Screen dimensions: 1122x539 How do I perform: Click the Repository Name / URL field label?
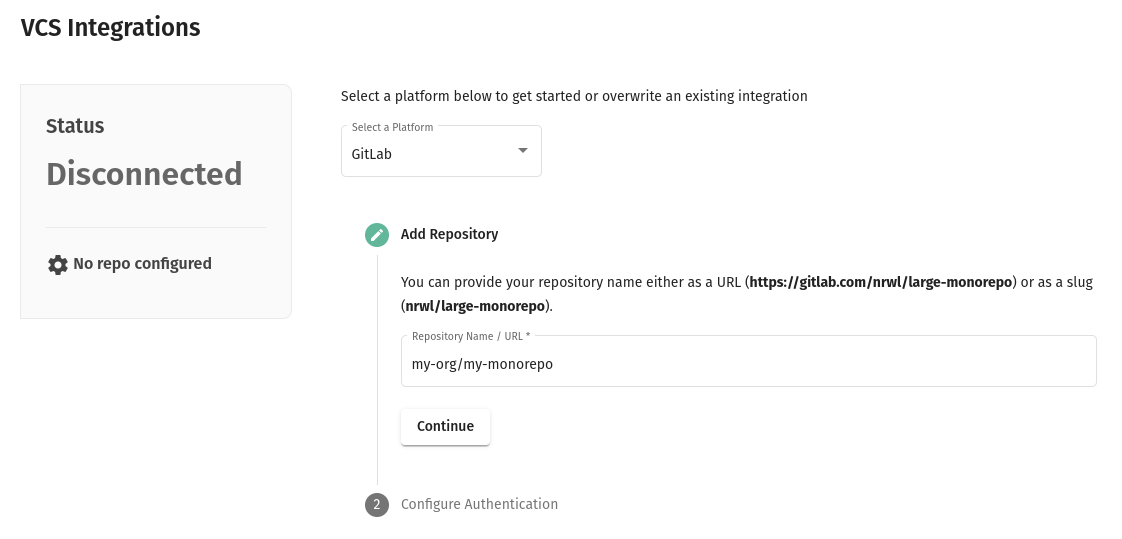(x=470, y=337)
